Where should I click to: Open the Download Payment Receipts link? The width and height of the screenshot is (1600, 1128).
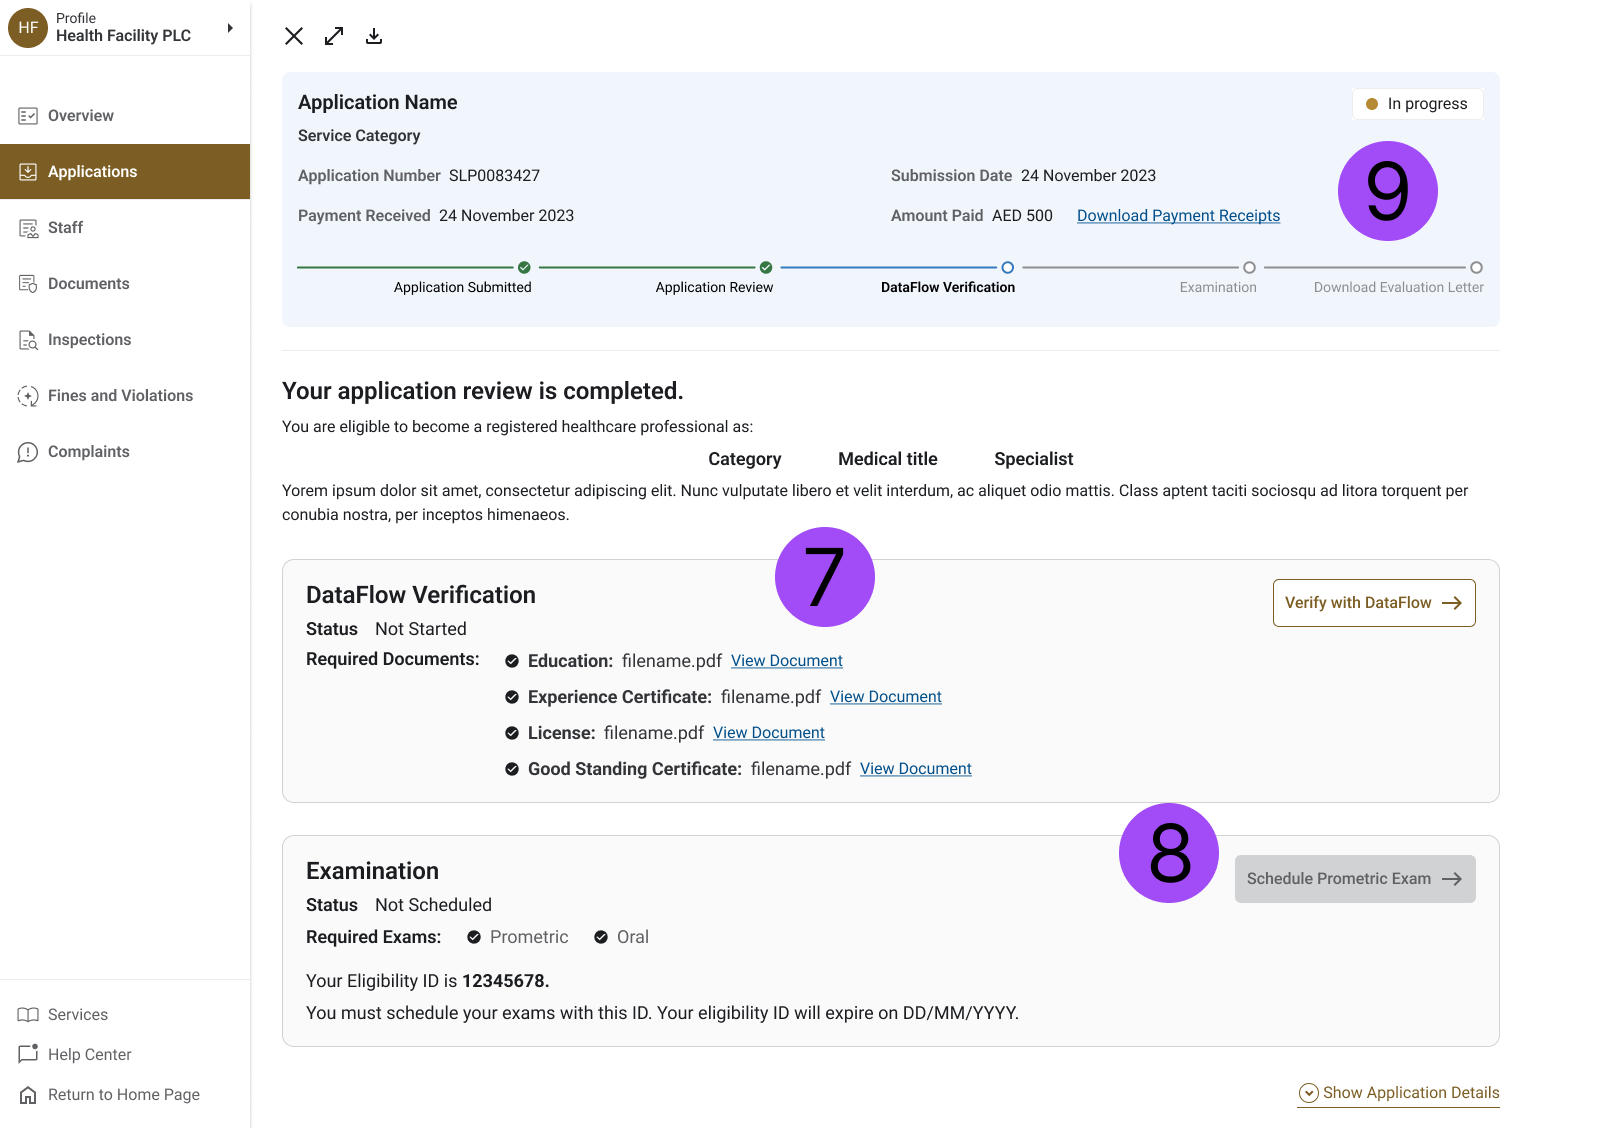click(1178, 216)
